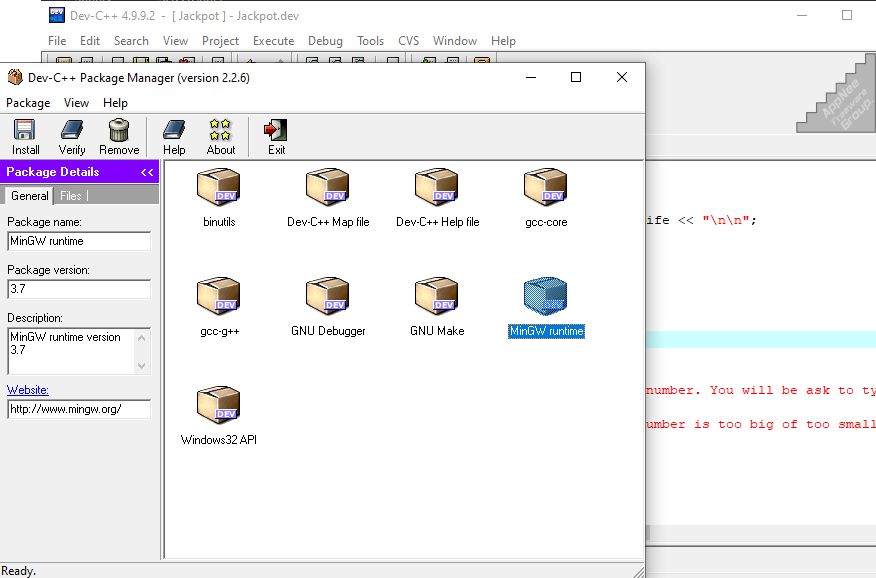Open the Help menu in Package Manager
Viewport: 876px width, 578px height.
pyautogui.click(x=115, y=103)
